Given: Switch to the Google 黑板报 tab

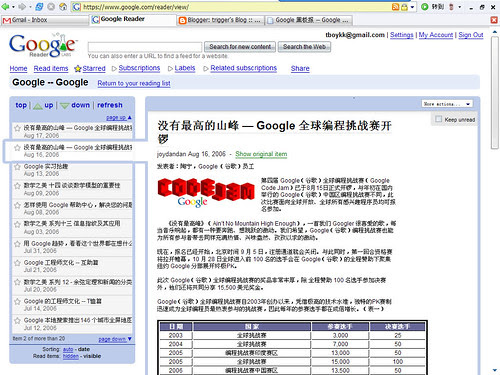Looking at the screenshot, I should coord(309,20).
